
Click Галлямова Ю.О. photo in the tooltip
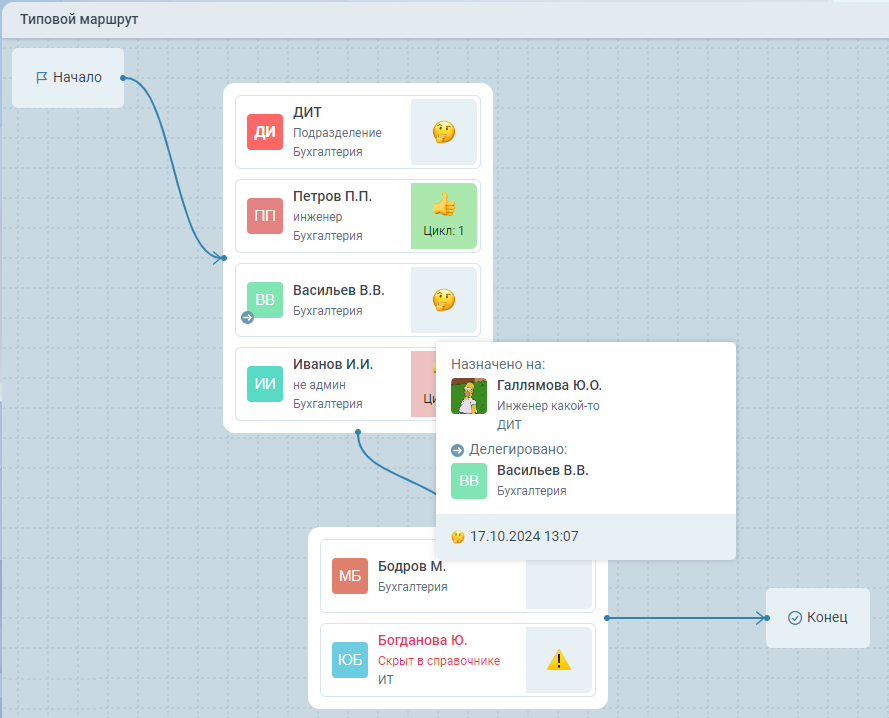click(469, 396)
